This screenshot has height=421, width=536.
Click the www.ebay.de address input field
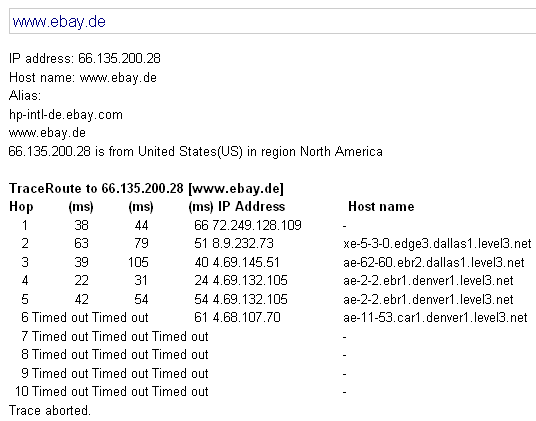point(272,21)
